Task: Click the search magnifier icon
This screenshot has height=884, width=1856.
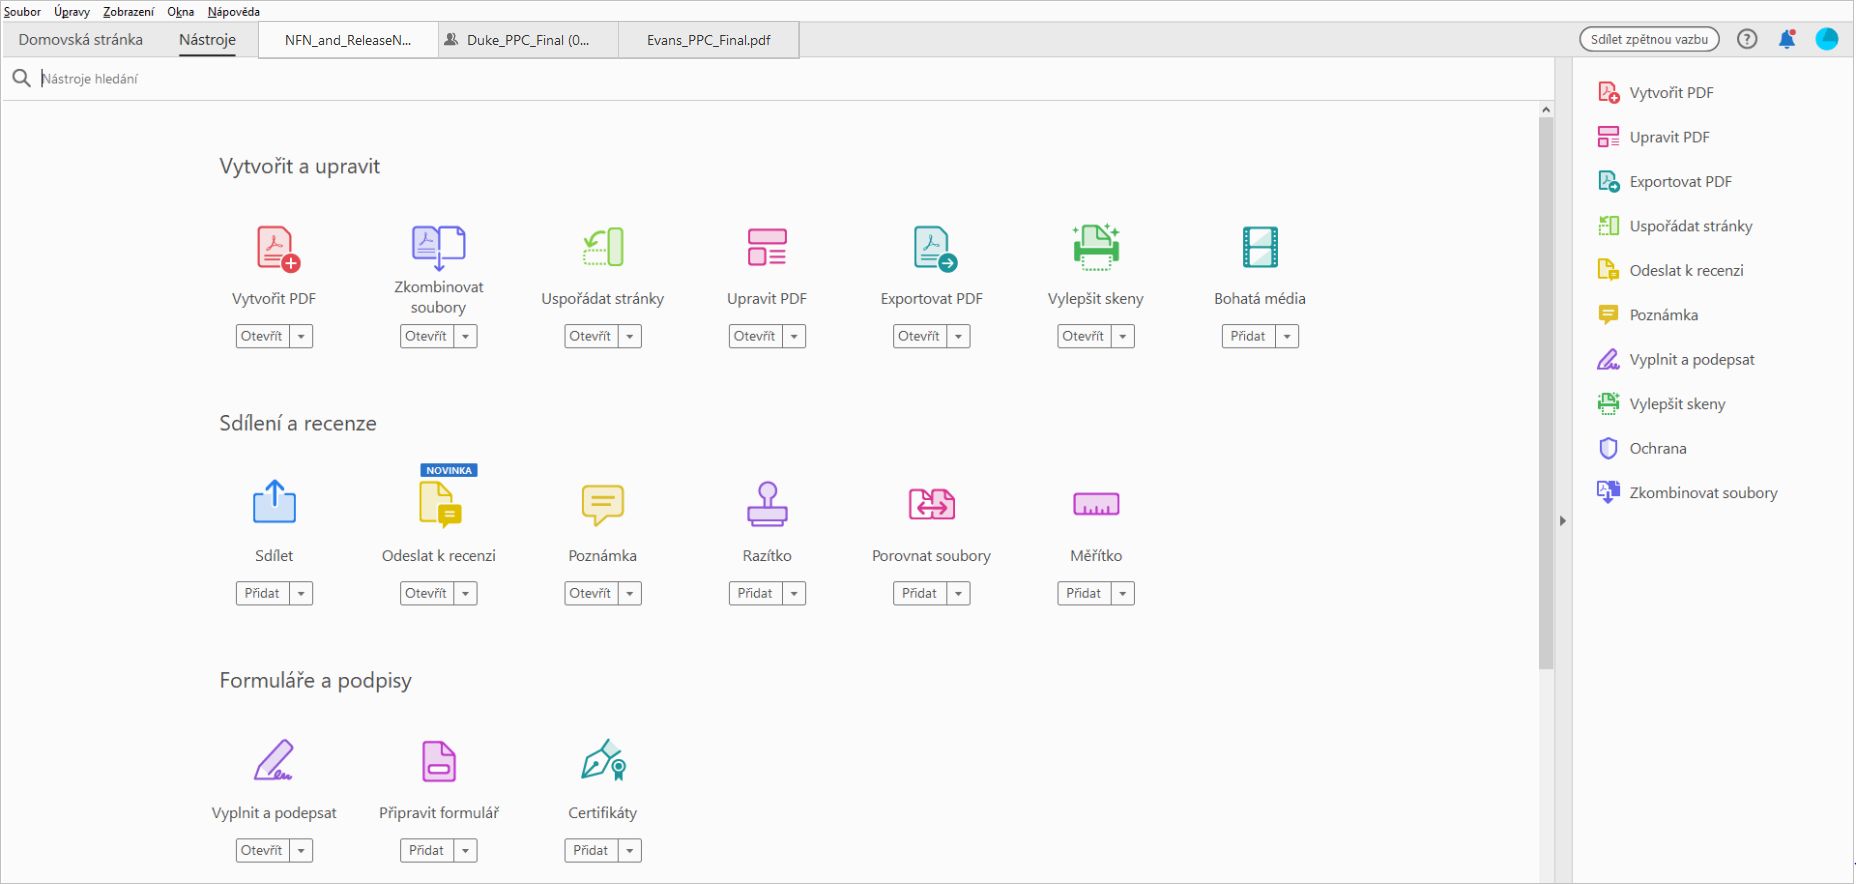Action: (x=21, y=78)
